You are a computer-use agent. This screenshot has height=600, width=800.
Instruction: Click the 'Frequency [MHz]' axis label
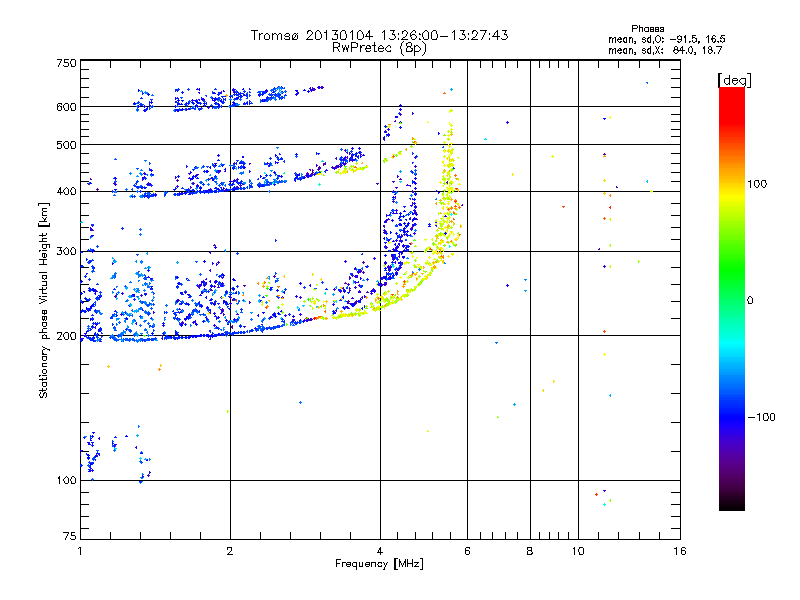[379, 564]
